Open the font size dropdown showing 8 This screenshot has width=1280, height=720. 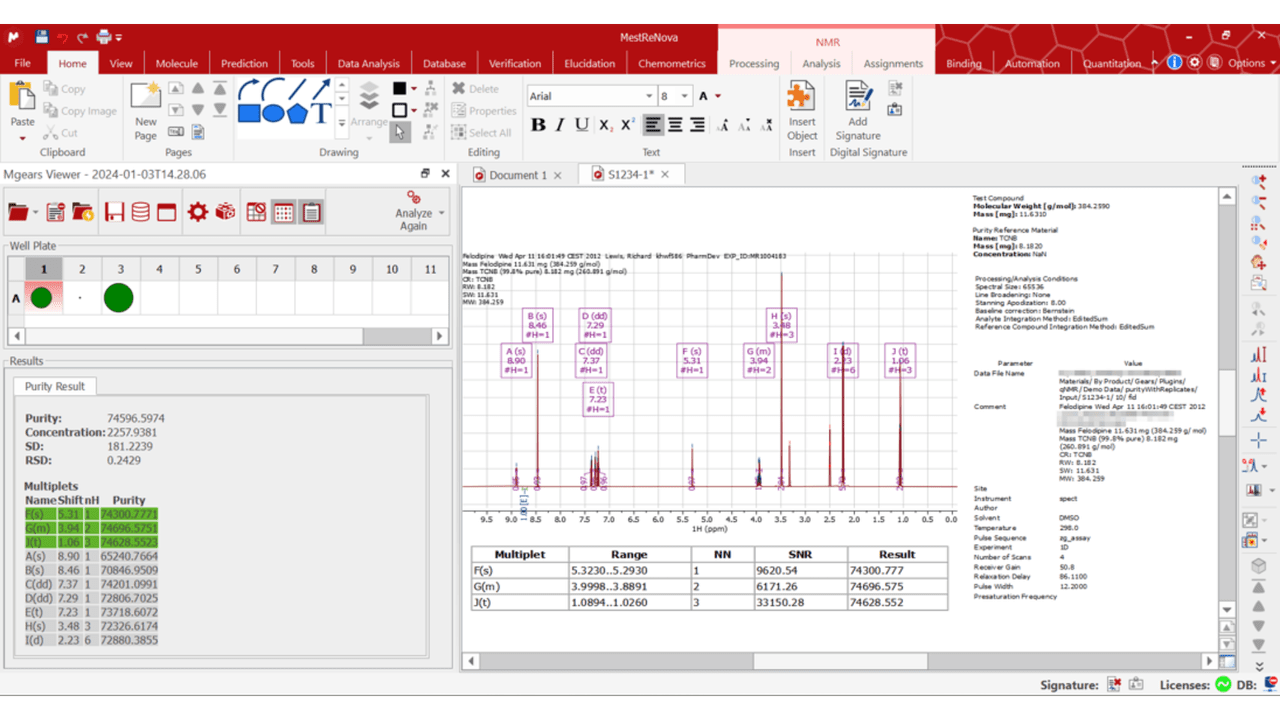click(x=684, y=96)
